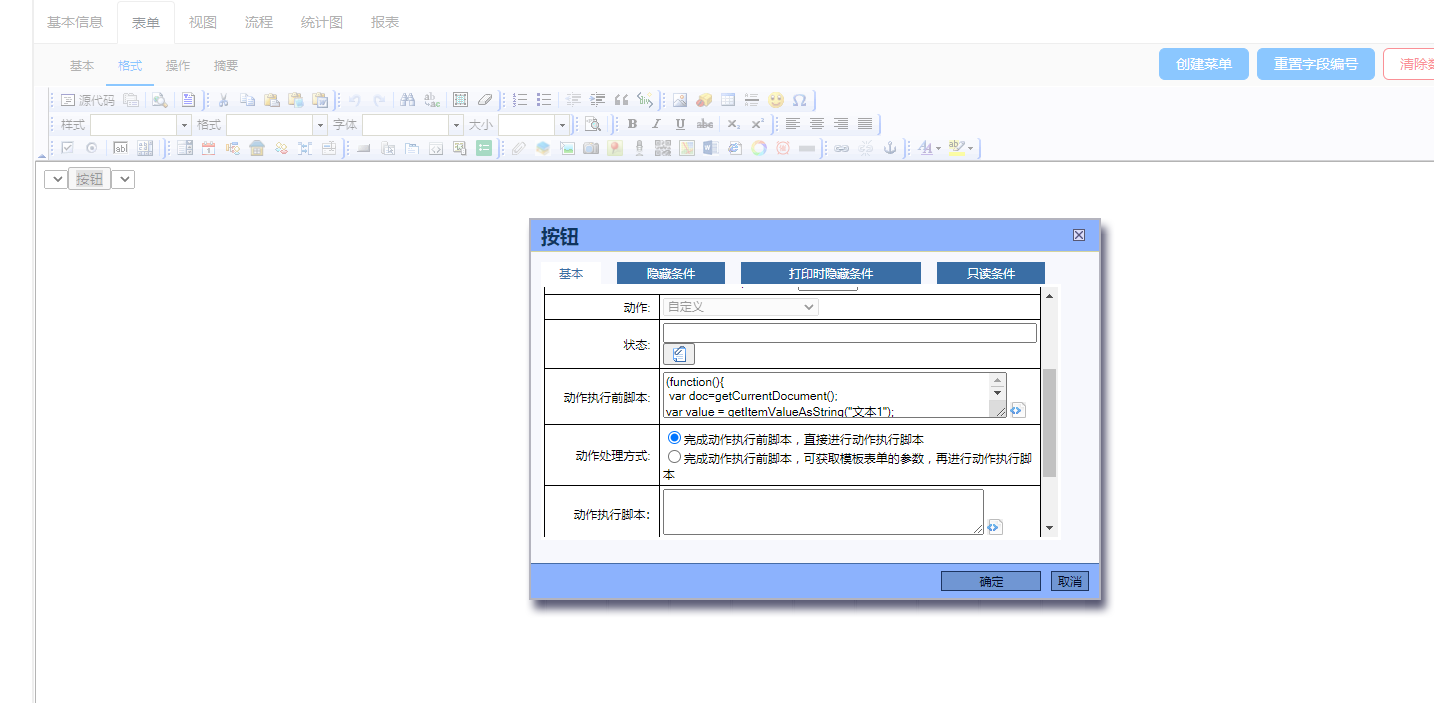Screen dimensions: 1434x703
Task: Insert a date field with calendar icon
Action: 209,148
